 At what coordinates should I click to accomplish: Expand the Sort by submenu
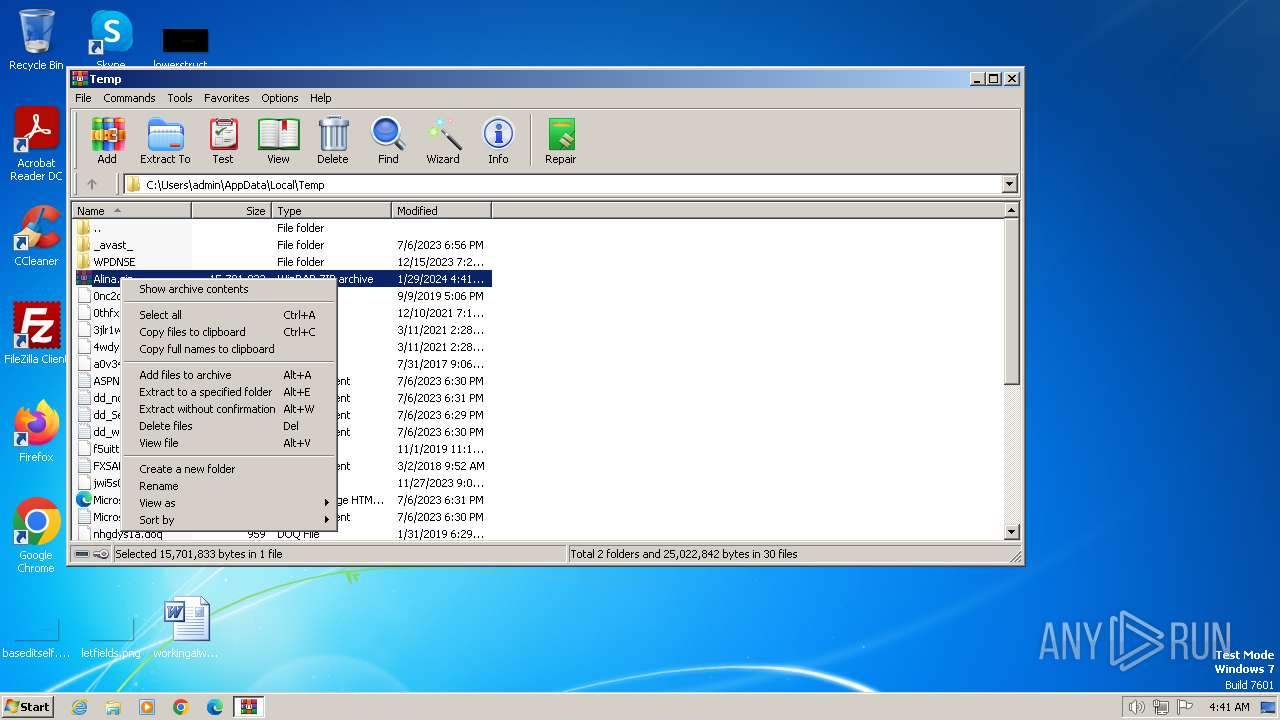coord(229,520)
